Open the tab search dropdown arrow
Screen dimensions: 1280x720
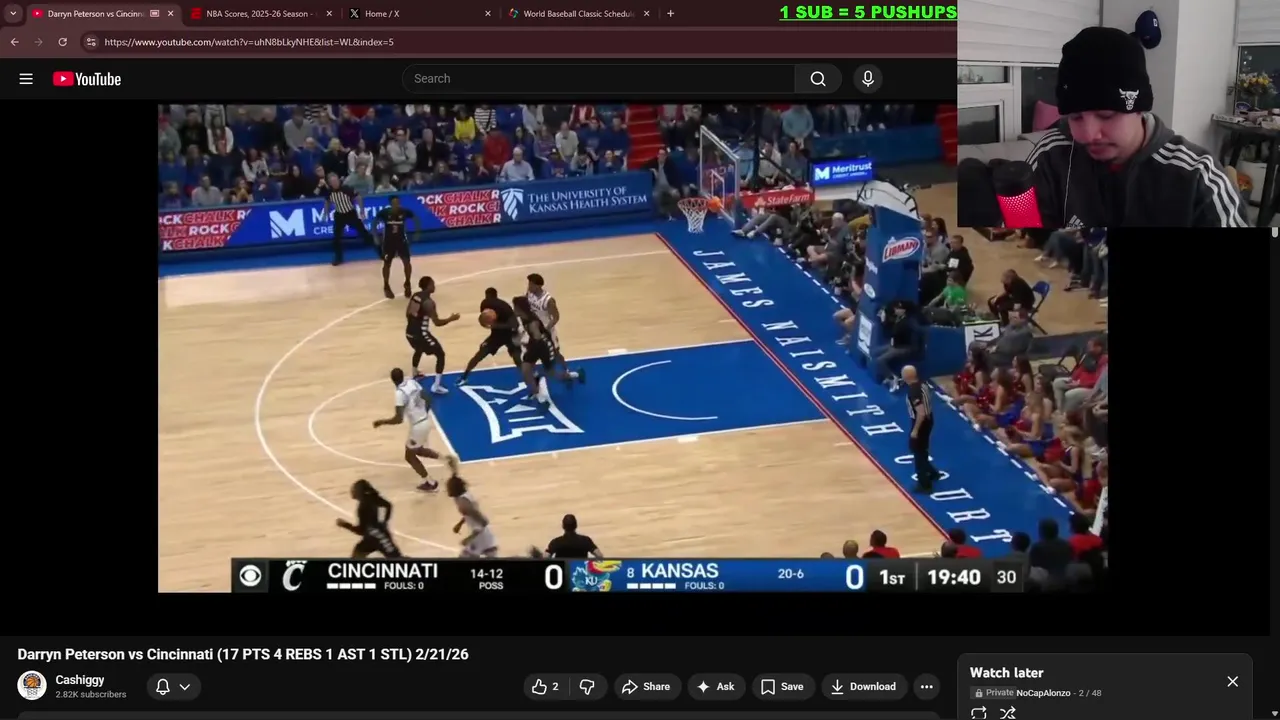13,13
